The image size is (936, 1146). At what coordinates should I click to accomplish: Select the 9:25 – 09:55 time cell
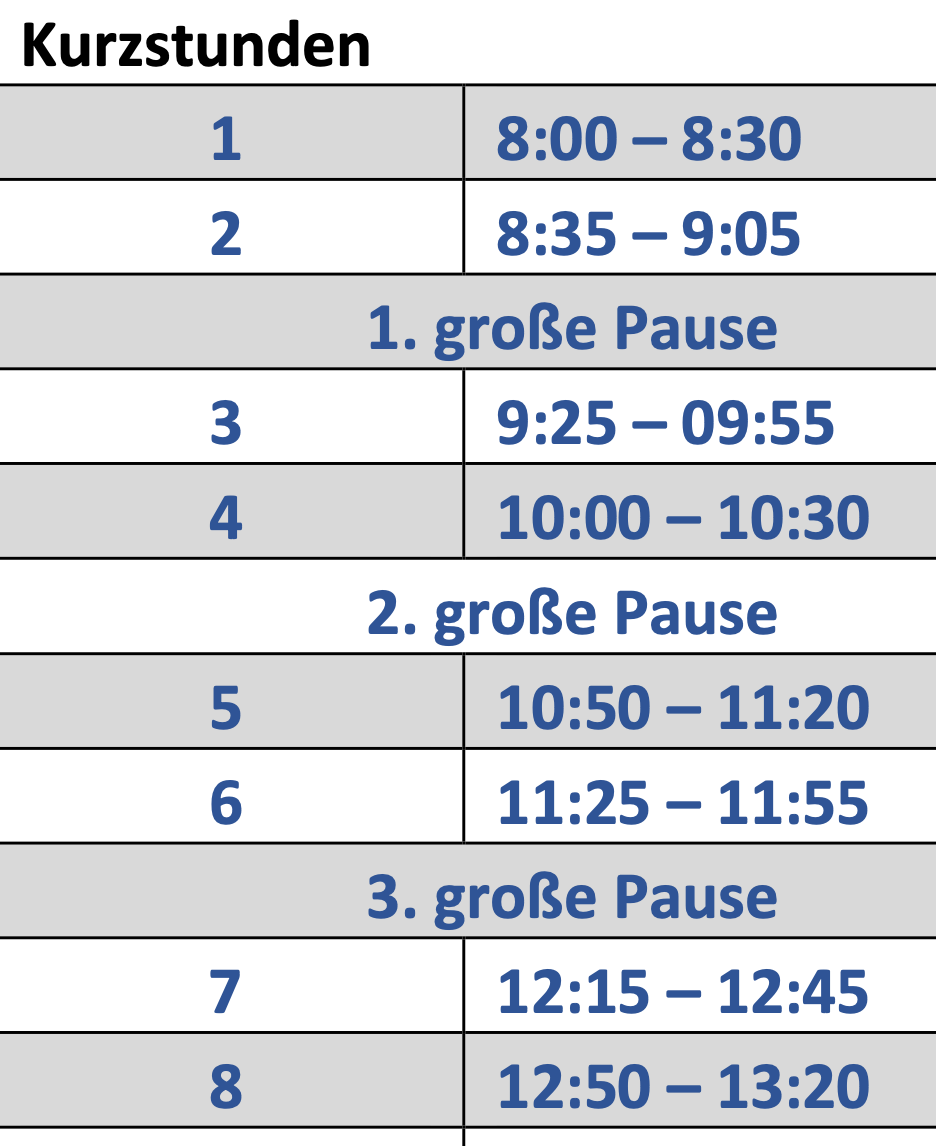point(665,422)
